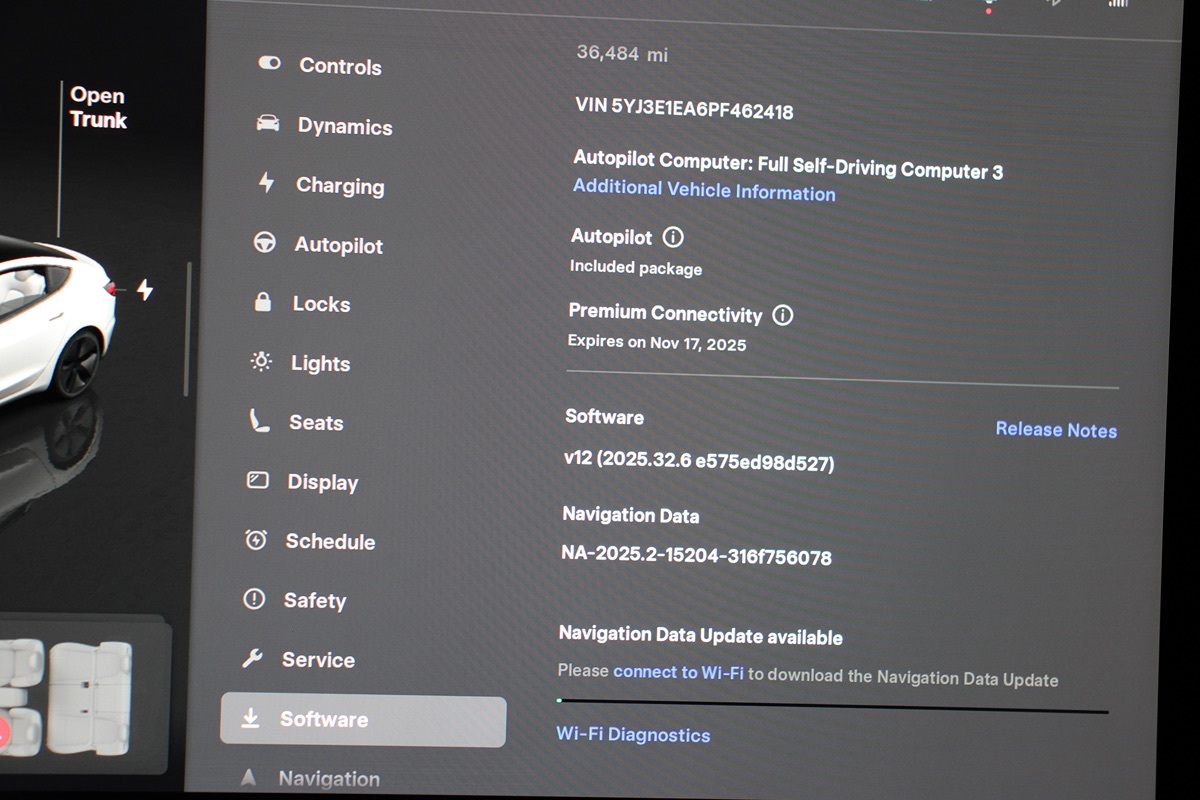Tap Premium Connectivity info icon
Image resolution: width=1200 pixels, height=800 pixels.
click(783, 315)
